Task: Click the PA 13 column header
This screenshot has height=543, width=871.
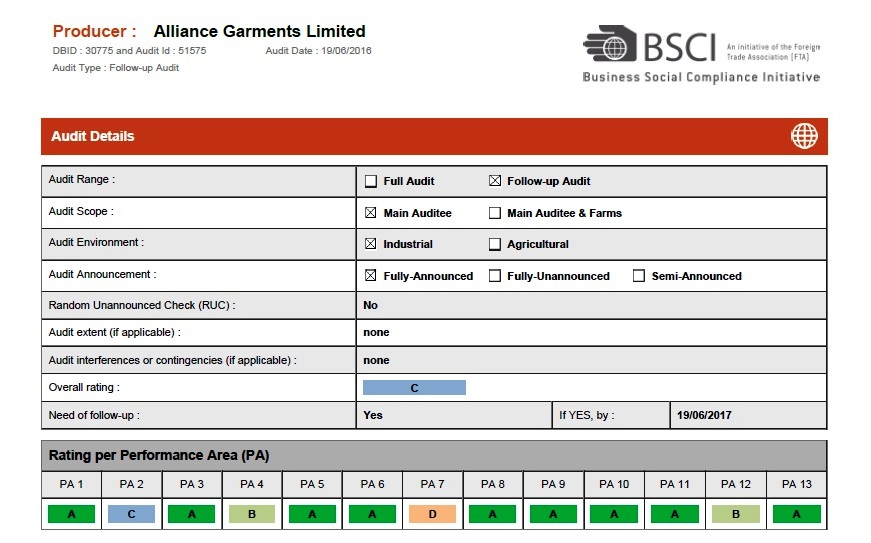Action: [x=797, y=484]
